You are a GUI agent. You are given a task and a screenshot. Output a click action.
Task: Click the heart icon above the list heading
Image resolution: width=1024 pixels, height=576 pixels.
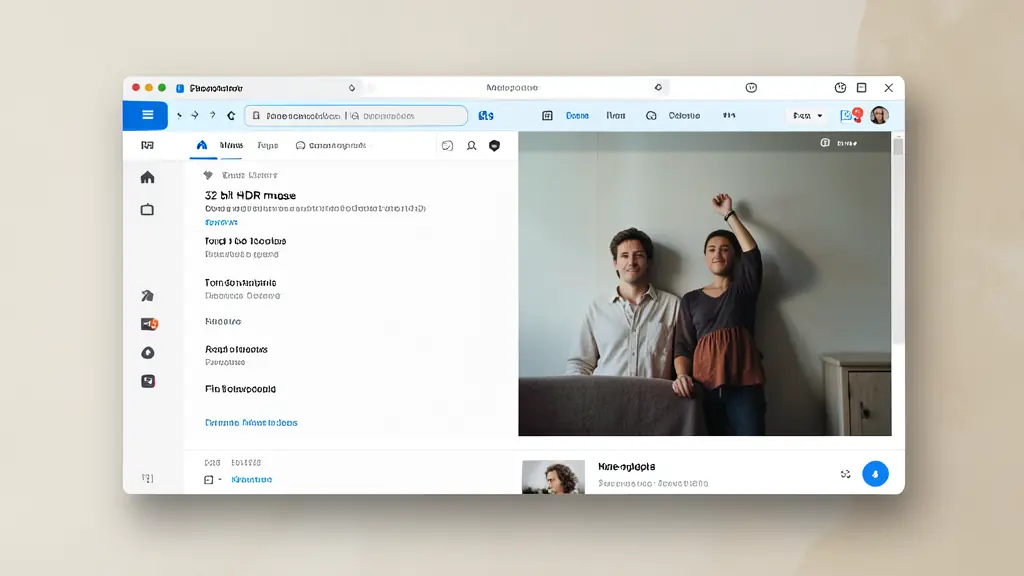(208, 175)
